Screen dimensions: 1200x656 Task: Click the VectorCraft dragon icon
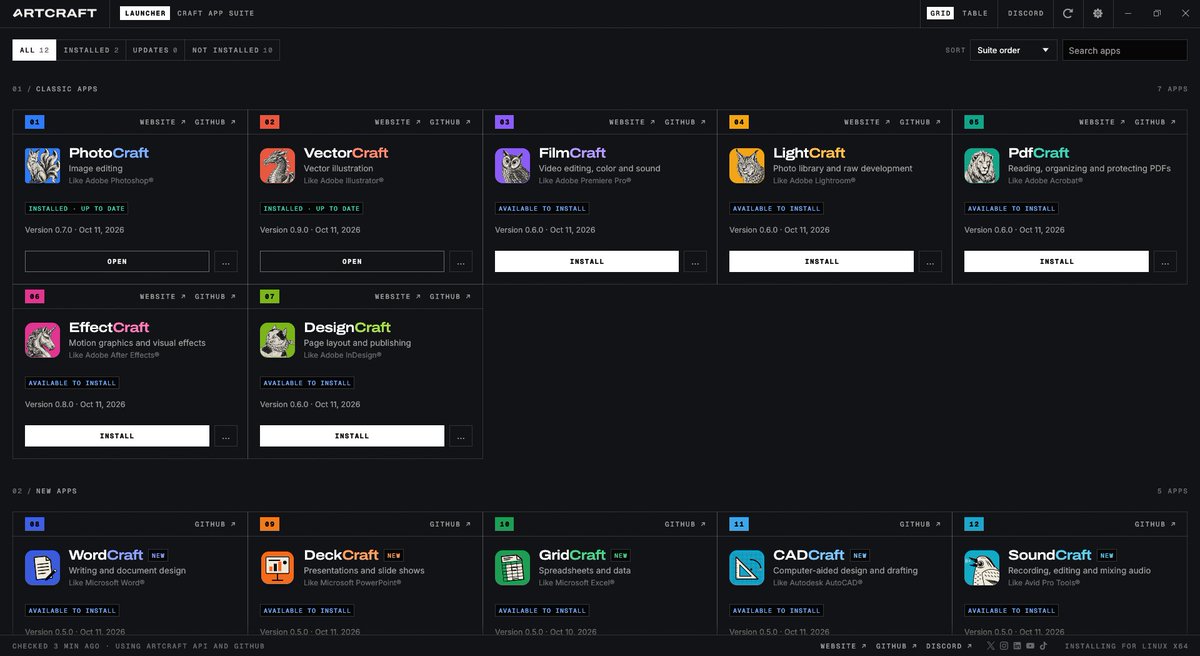pyautogui.click(x=277, y=166)
